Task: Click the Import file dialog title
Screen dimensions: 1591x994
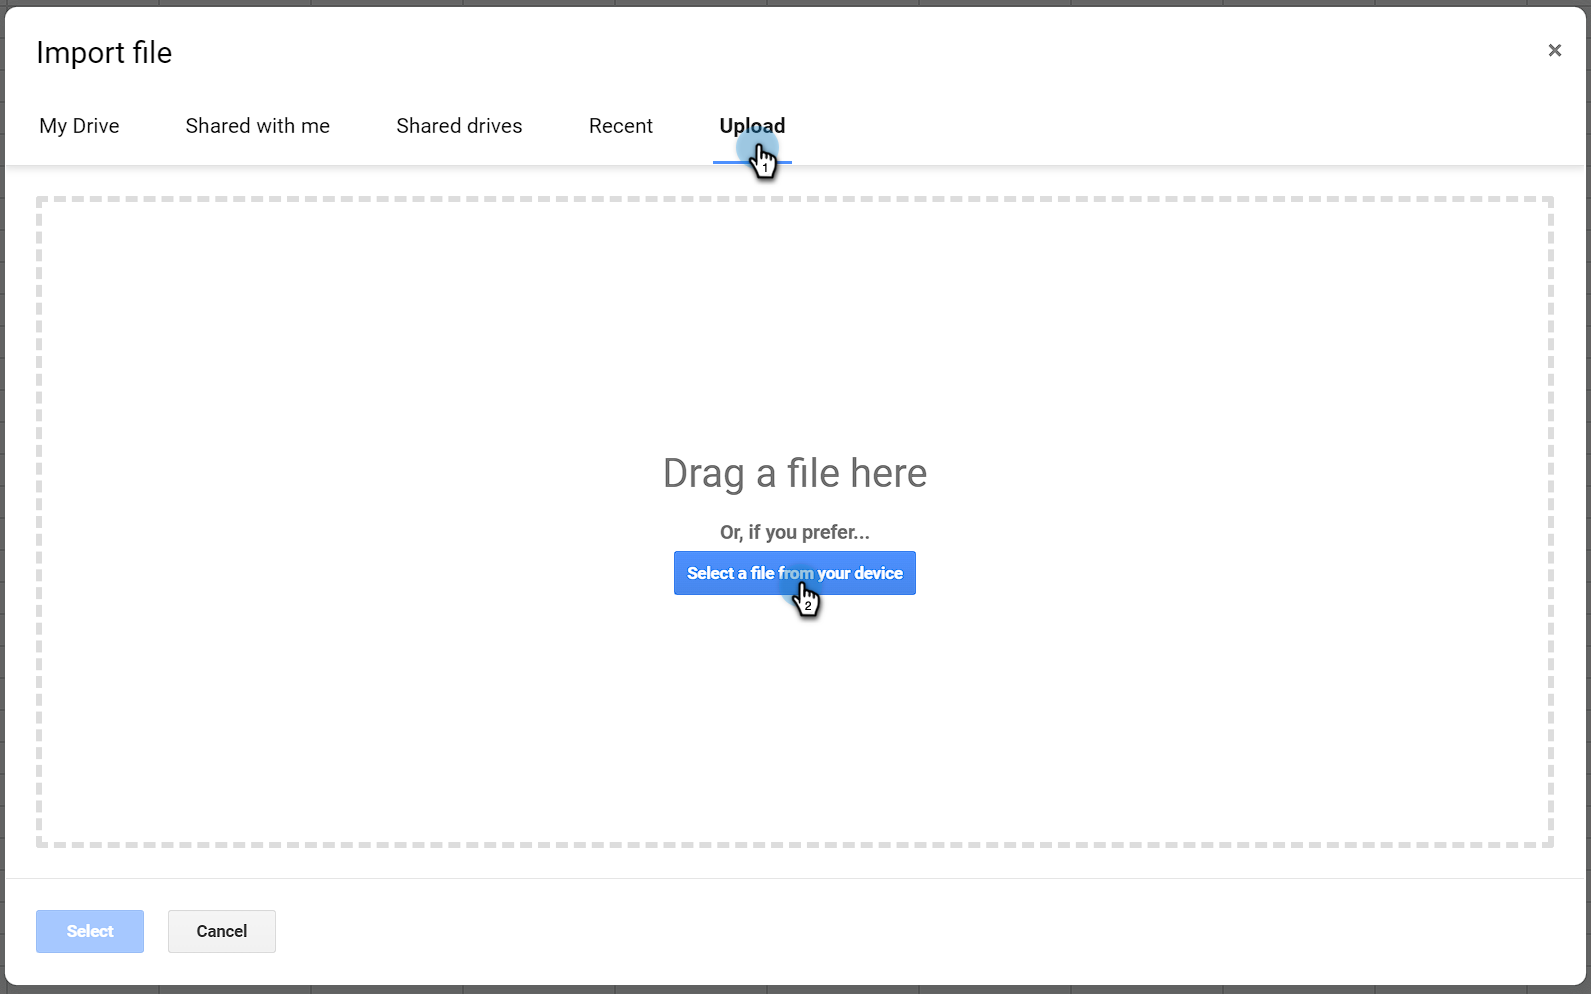Action: pos(104,53)
